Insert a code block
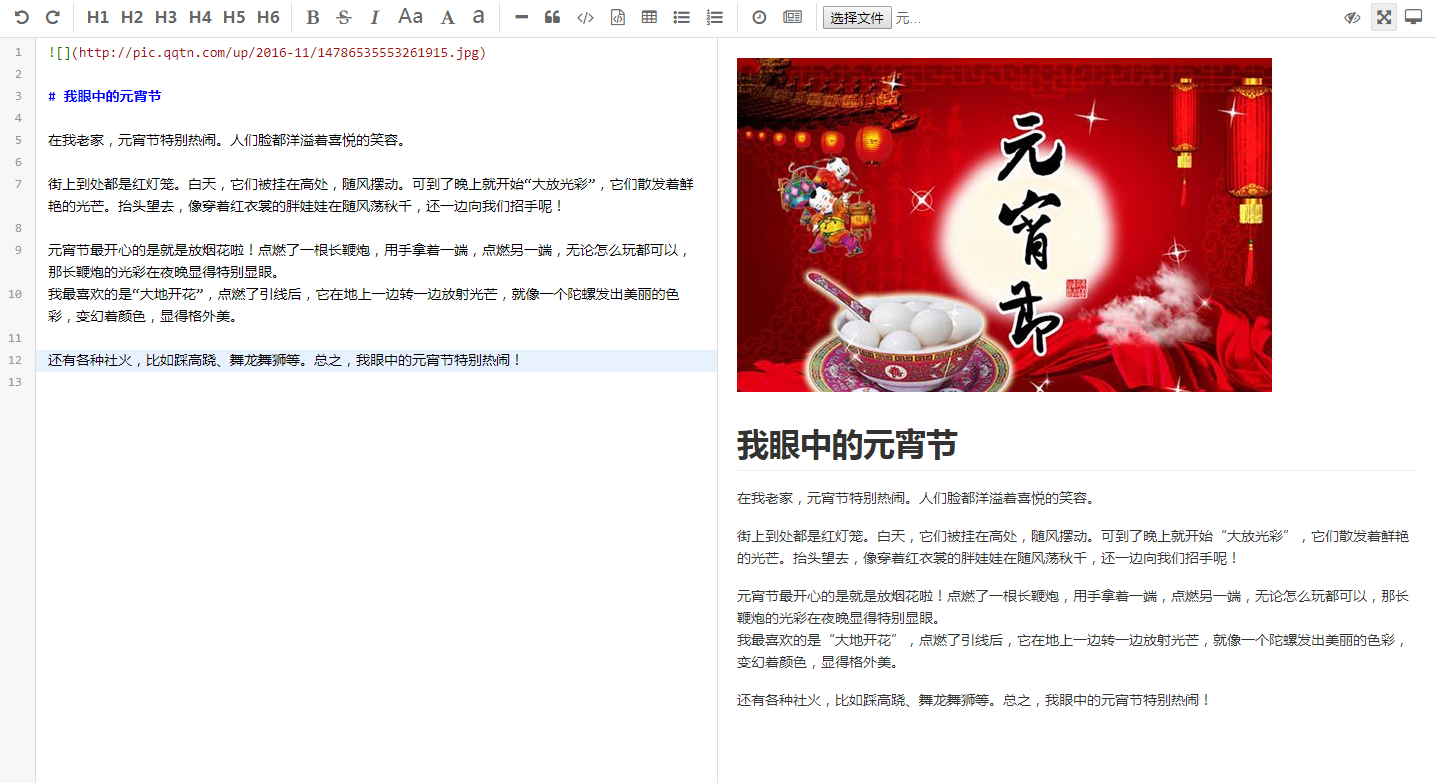The image size is (1436, 783). [618, 17]
